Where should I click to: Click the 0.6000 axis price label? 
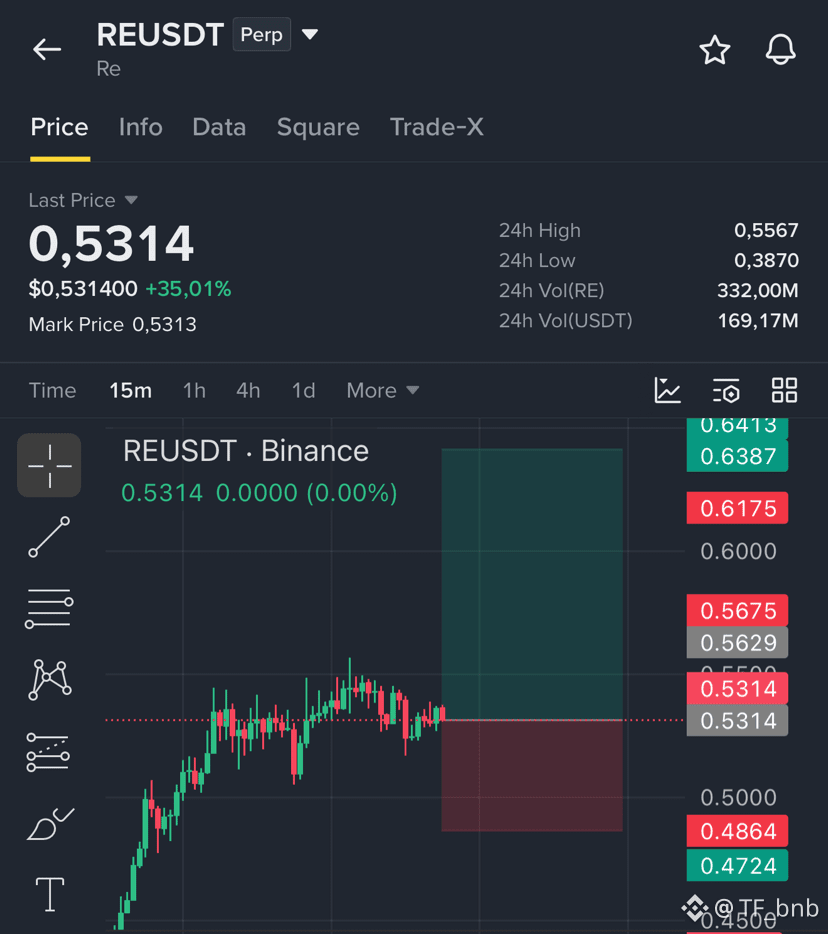click(x=738, y=552)
